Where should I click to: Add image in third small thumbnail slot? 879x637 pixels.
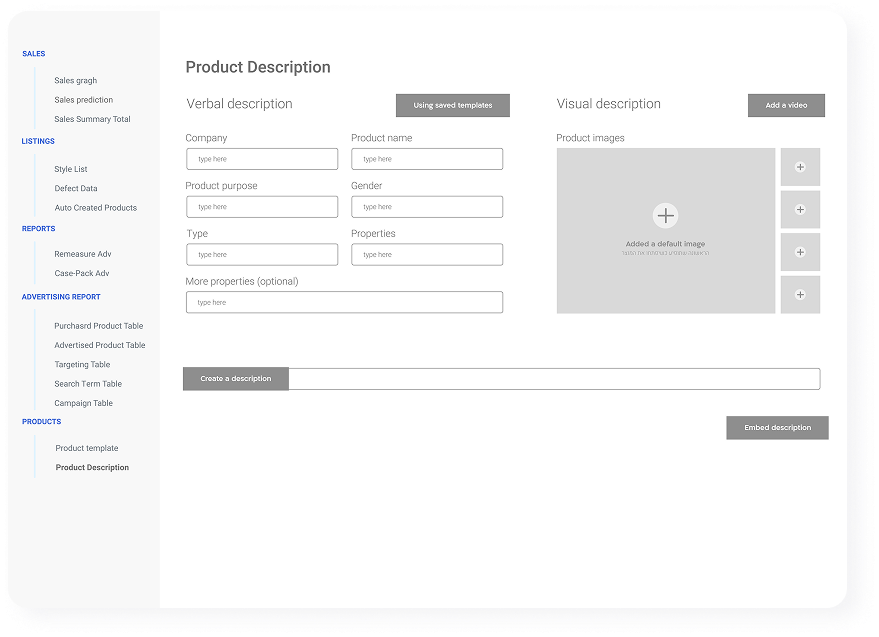[x=800, y=252]
